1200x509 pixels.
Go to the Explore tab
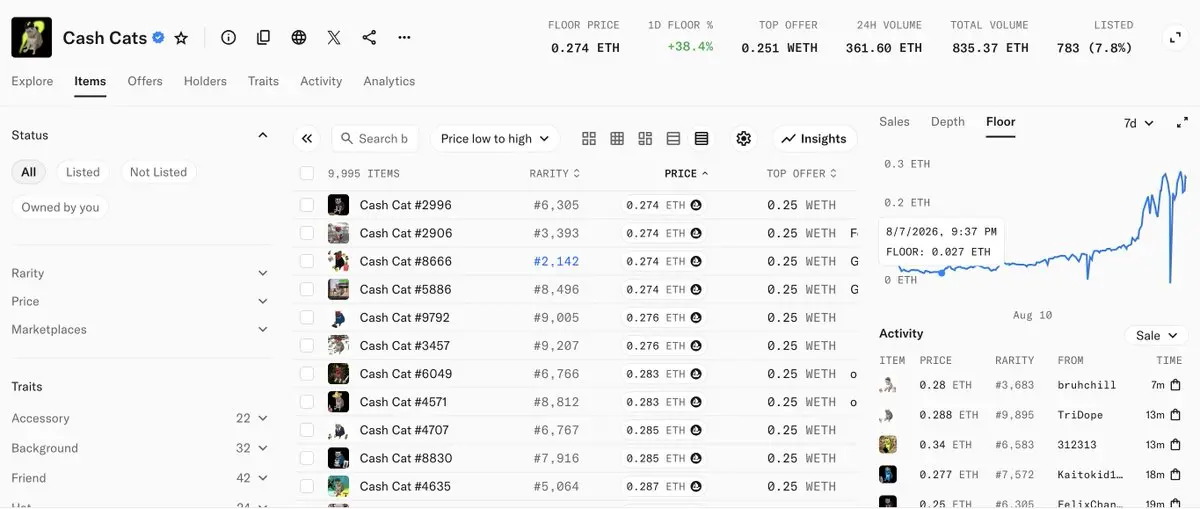point(32,81)
